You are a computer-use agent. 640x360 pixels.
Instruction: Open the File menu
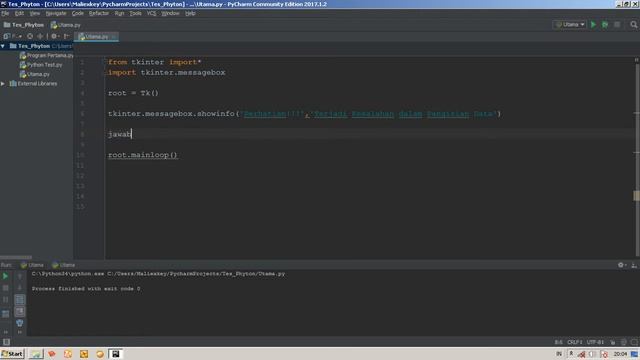point(5,13)
